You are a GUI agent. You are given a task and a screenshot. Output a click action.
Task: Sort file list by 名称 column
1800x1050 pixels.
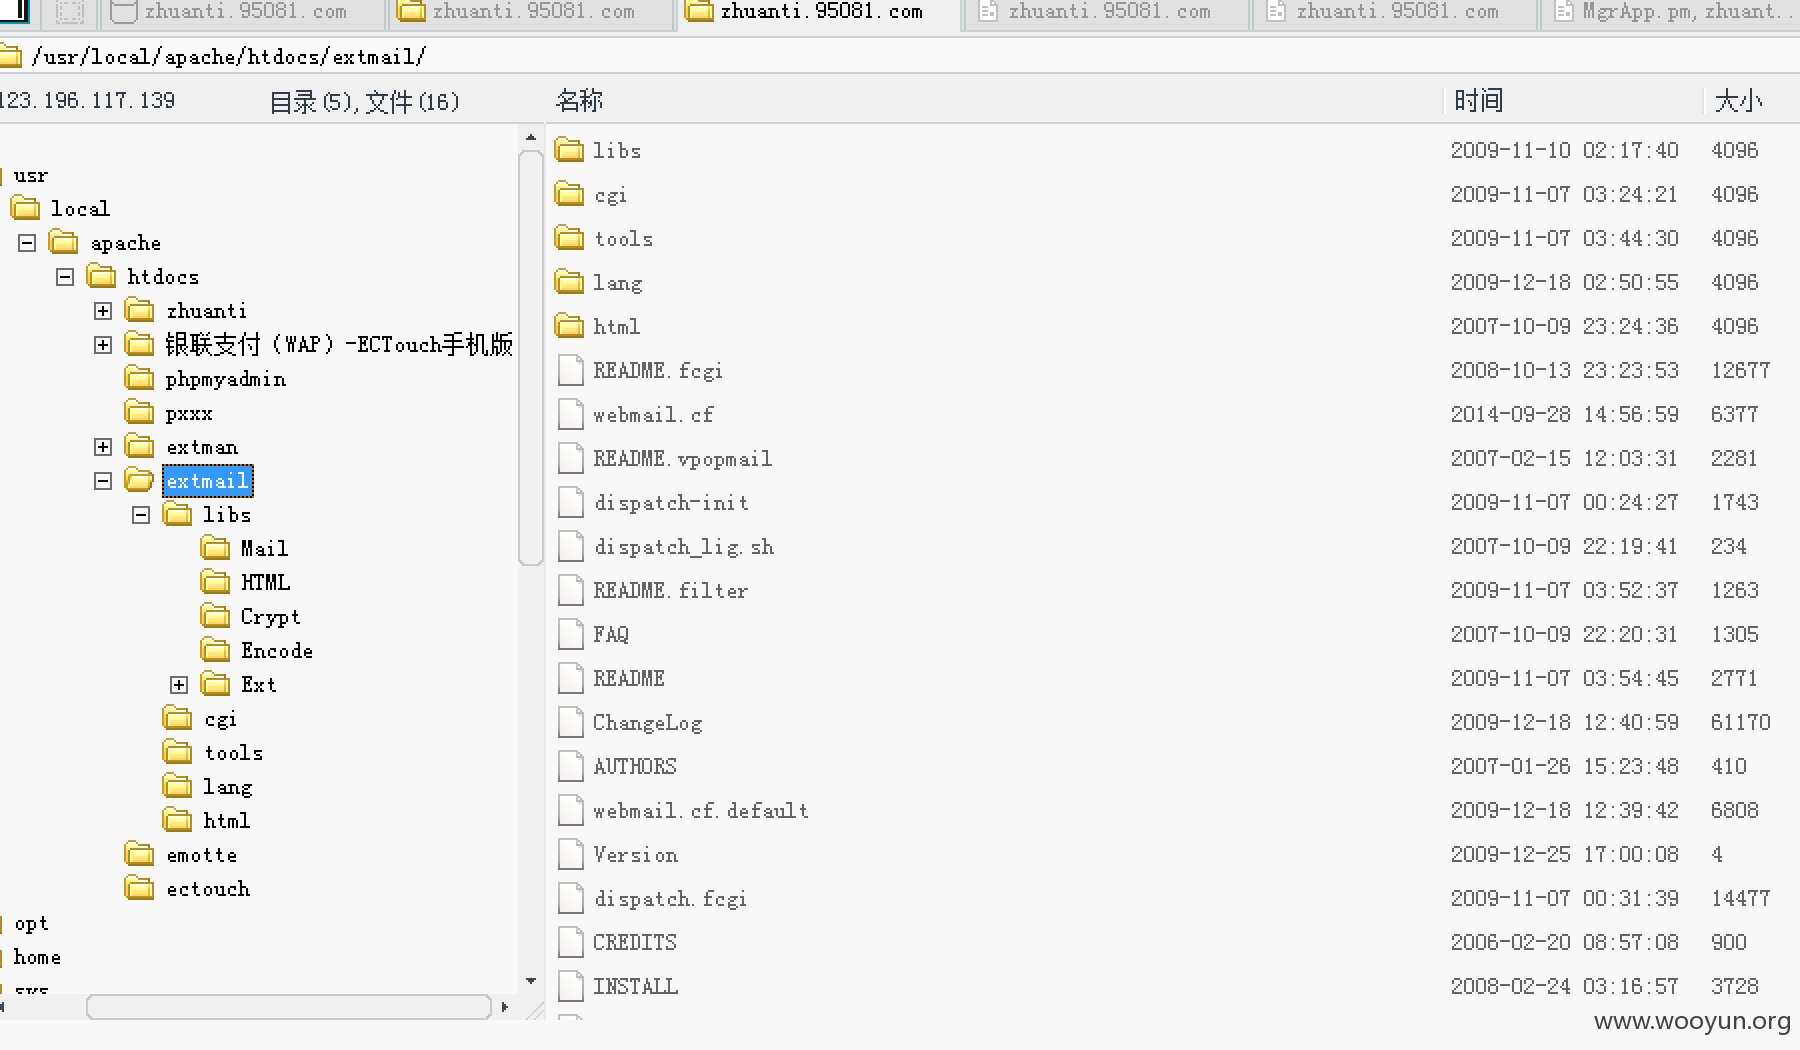[x=579, y=100]
